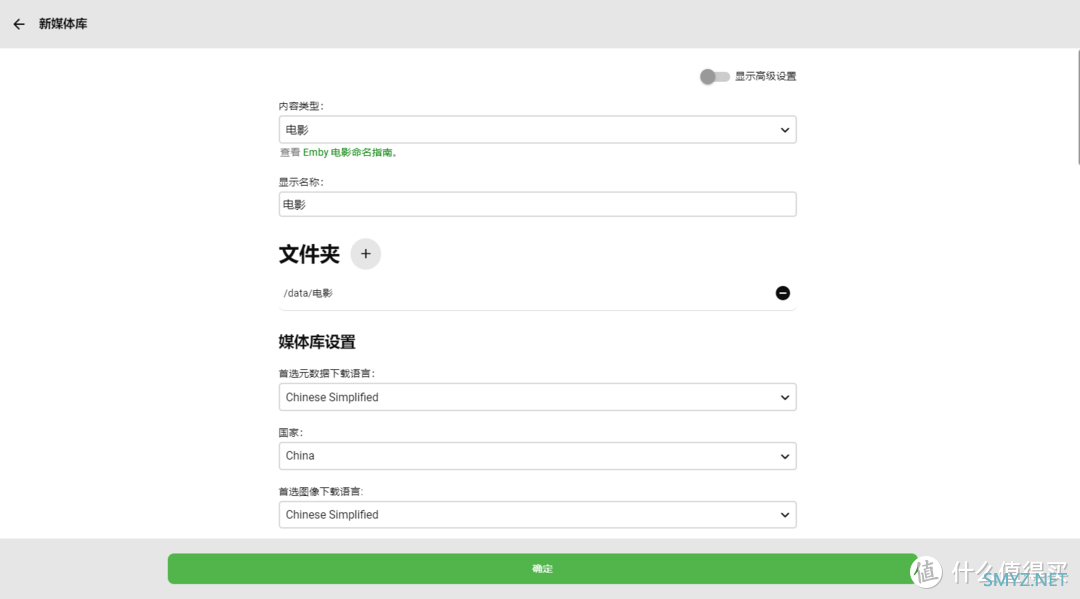Expand the 首选图像下载语言 Chinese Simplified dropdown
The width and height of the screenshot is (1080, 599).
click(x=530, y=515)
